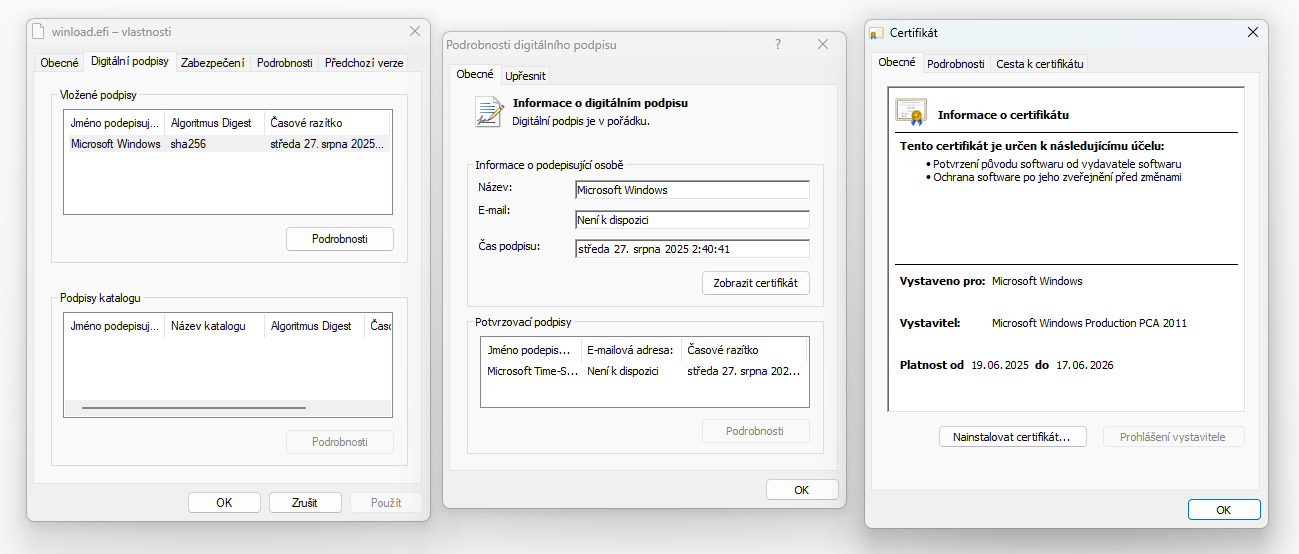Click Ochrana software po jeho zveřejnění line
The width and height of the screenshot is (1299, 554).
1058,177
